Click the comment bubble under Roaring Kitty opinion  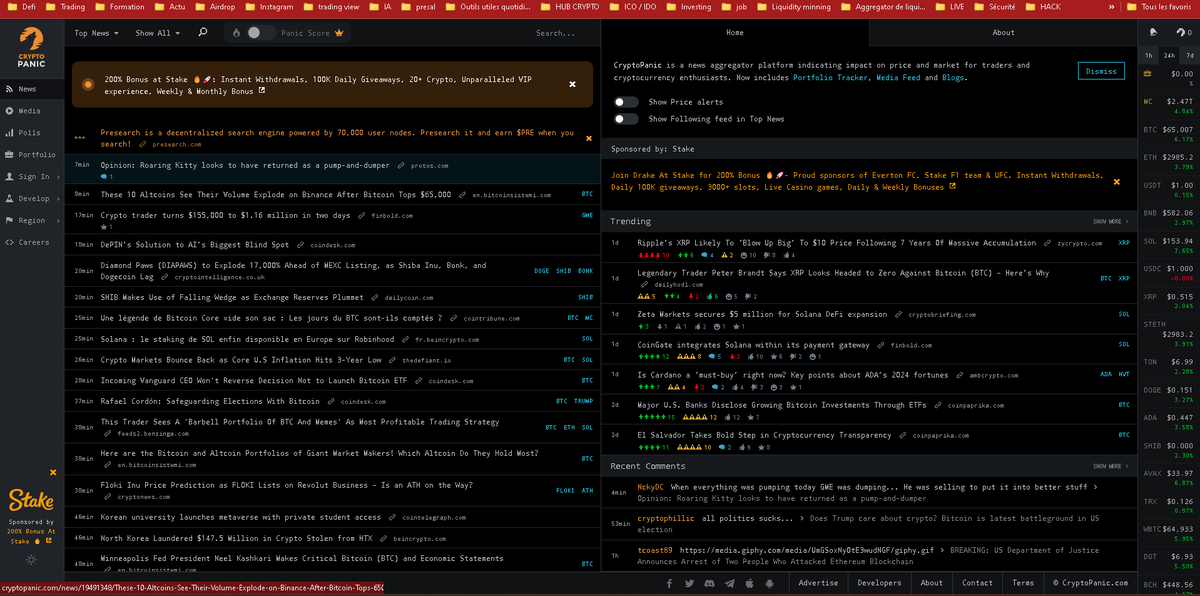tap(105, 176)
